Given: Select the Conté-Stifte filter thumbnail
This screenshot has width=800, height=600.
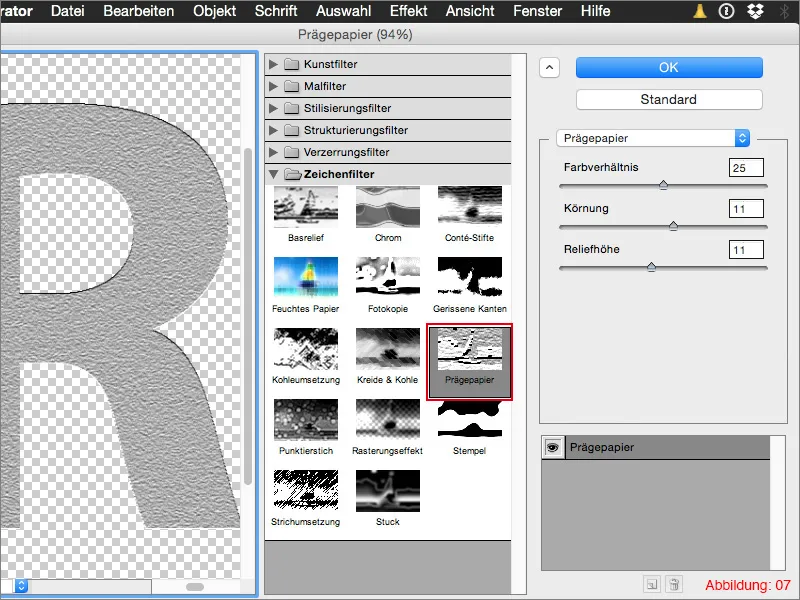Looking at the screenshot, I should click(x=469, y=207).
